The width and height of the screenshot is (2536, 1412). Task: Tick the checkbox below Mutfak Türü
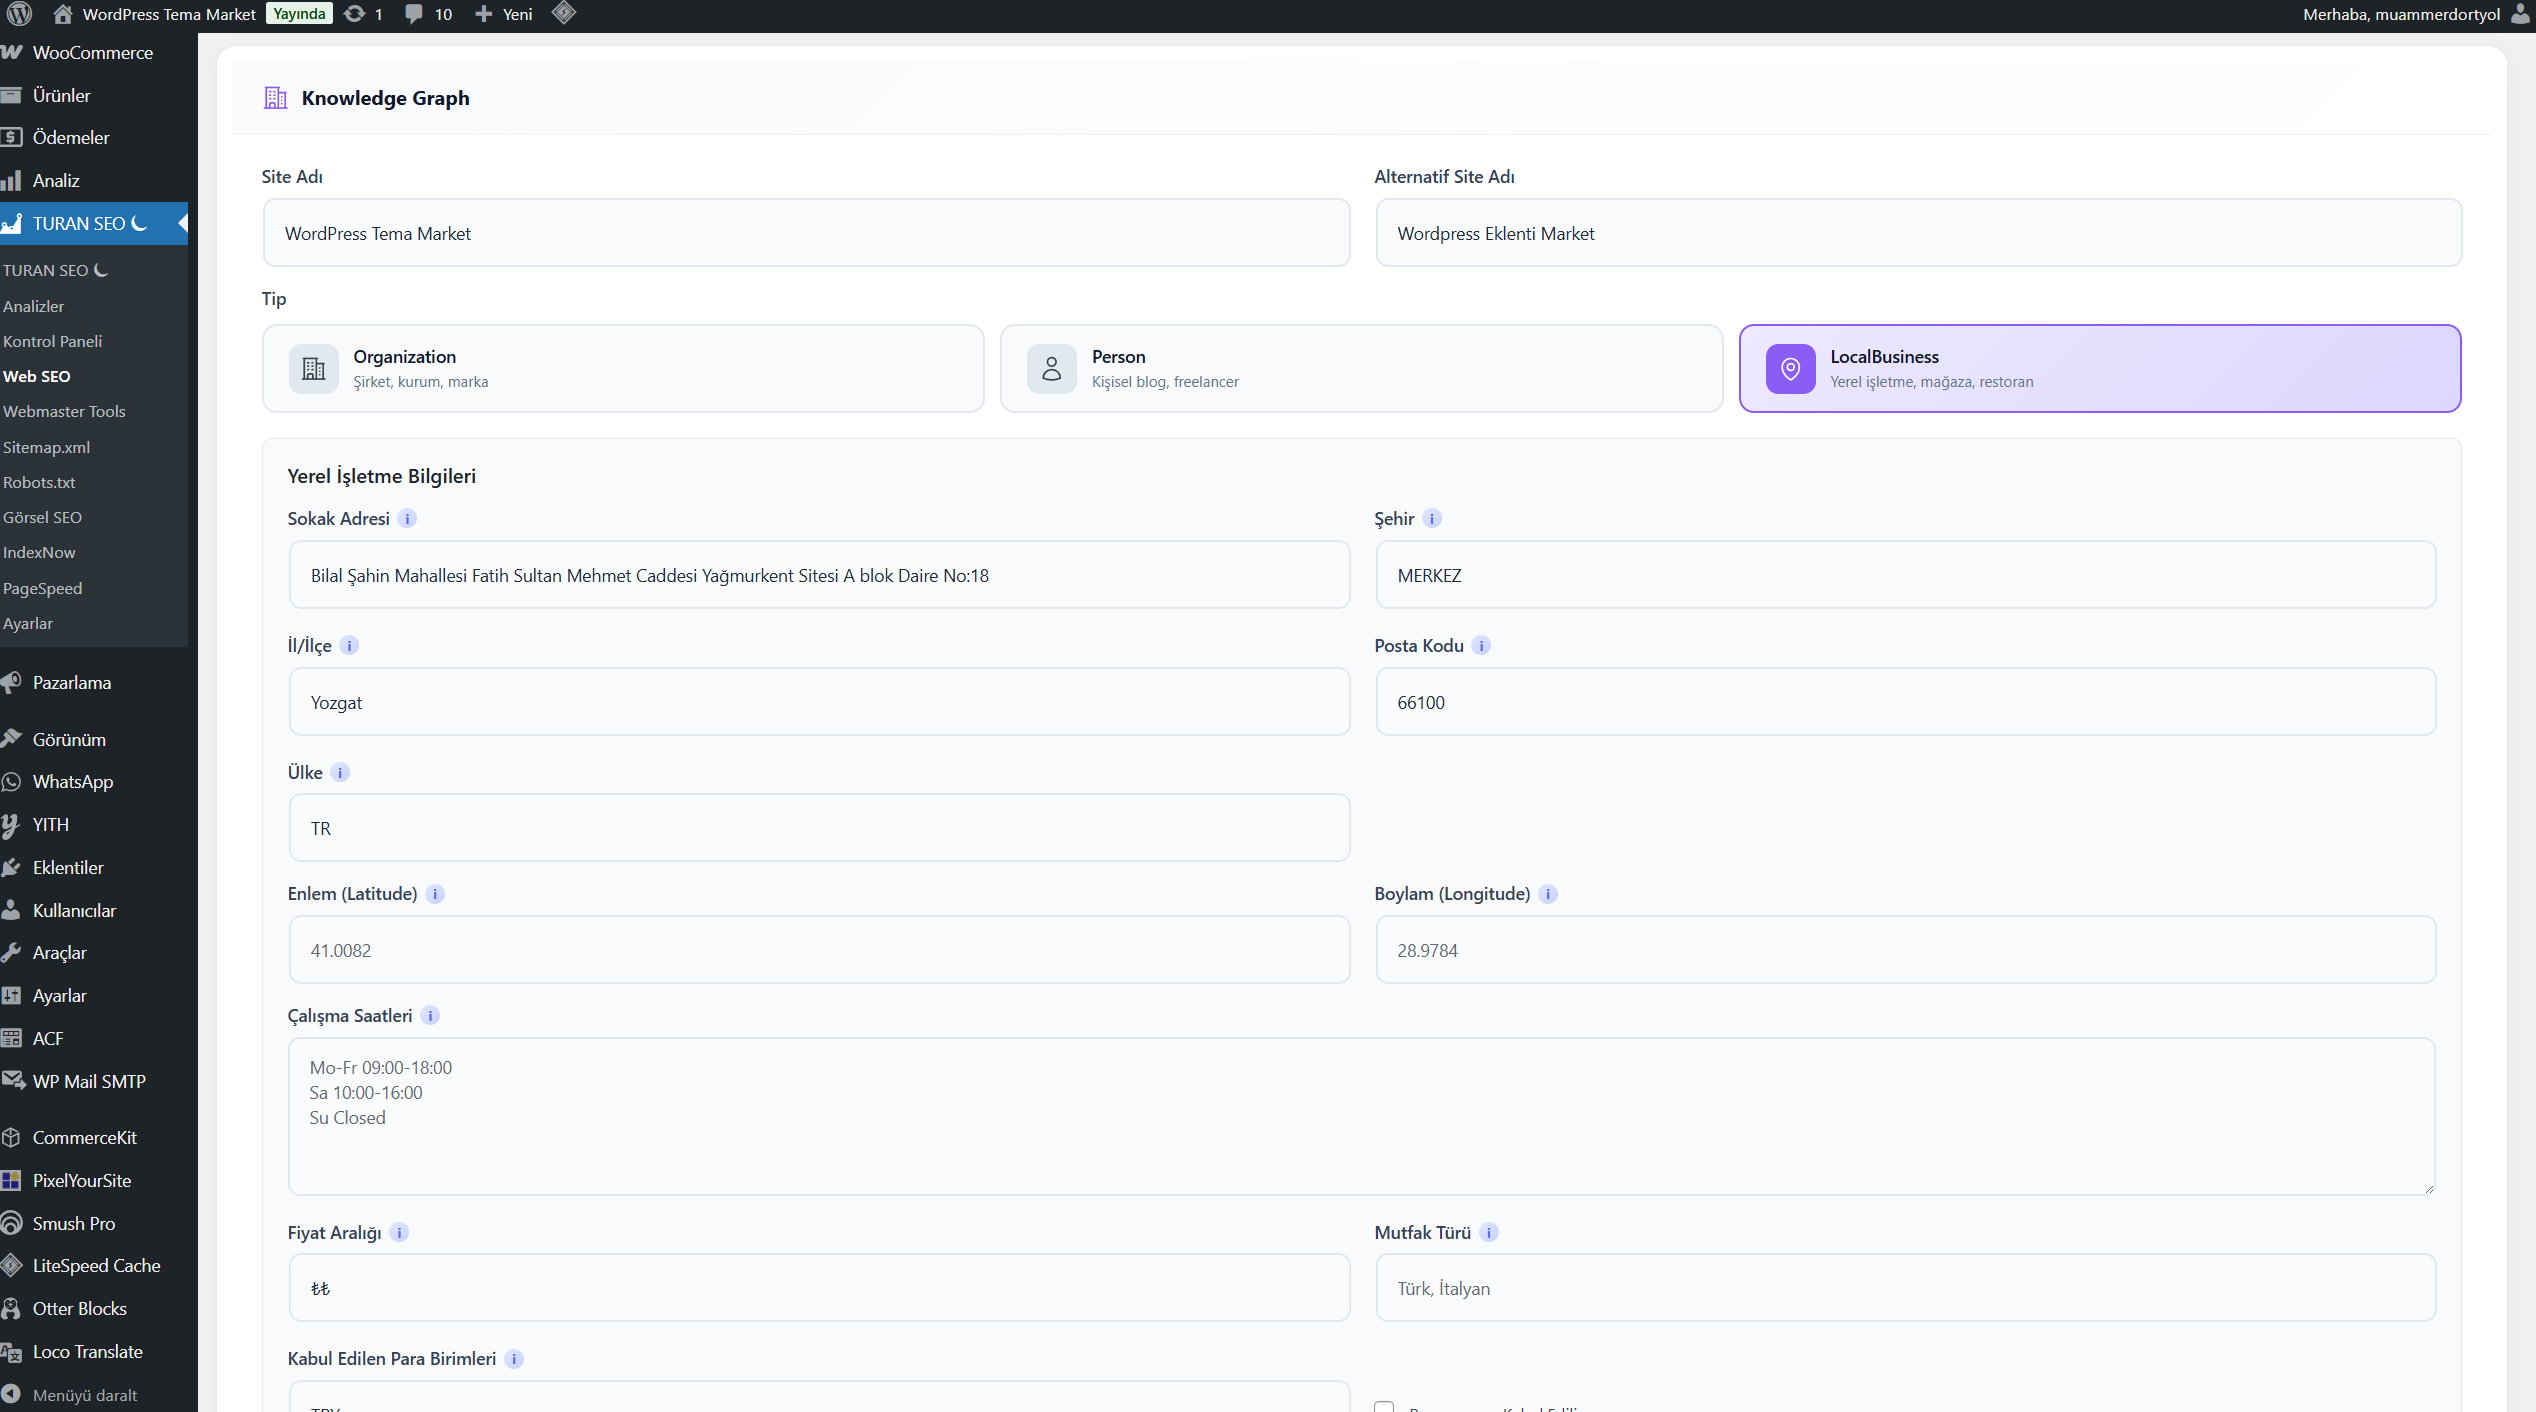[x=1384, y=1406]
